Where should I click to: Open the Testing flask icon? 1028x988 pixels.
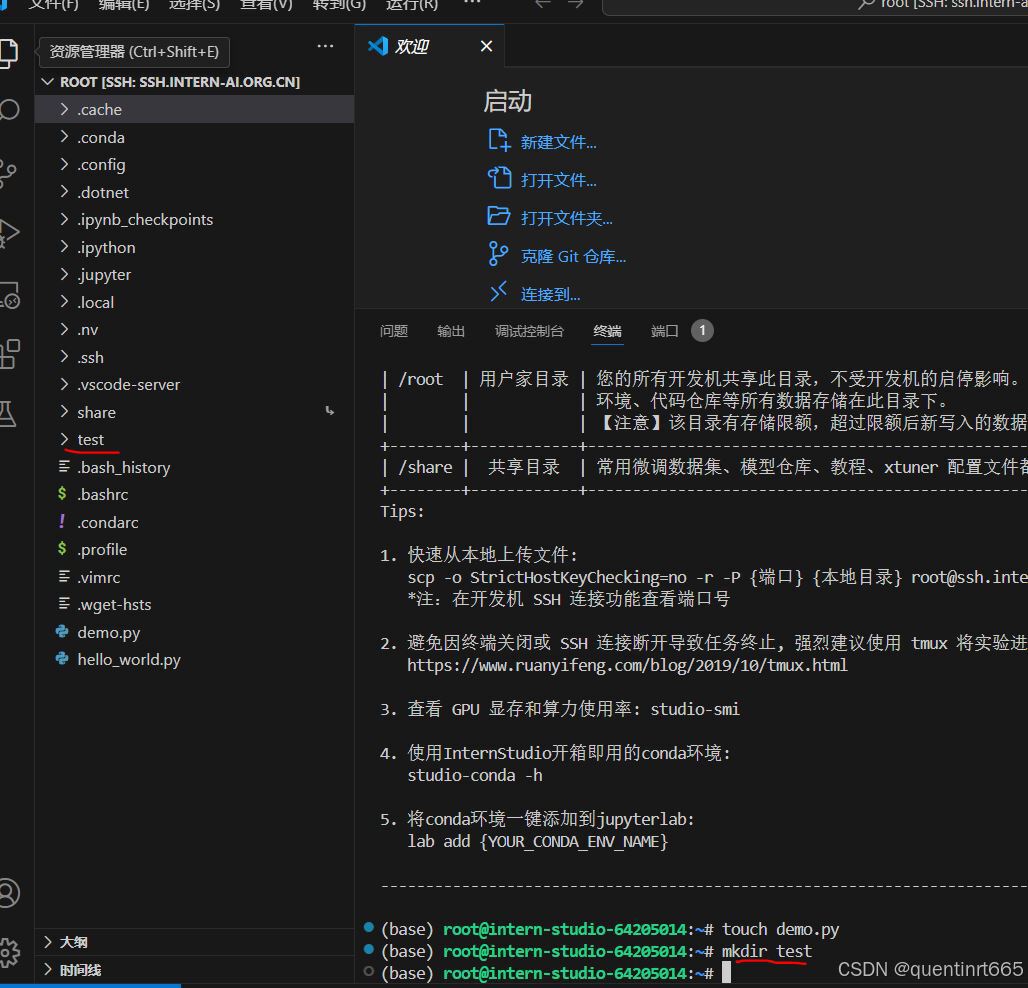tap(8, 414)
